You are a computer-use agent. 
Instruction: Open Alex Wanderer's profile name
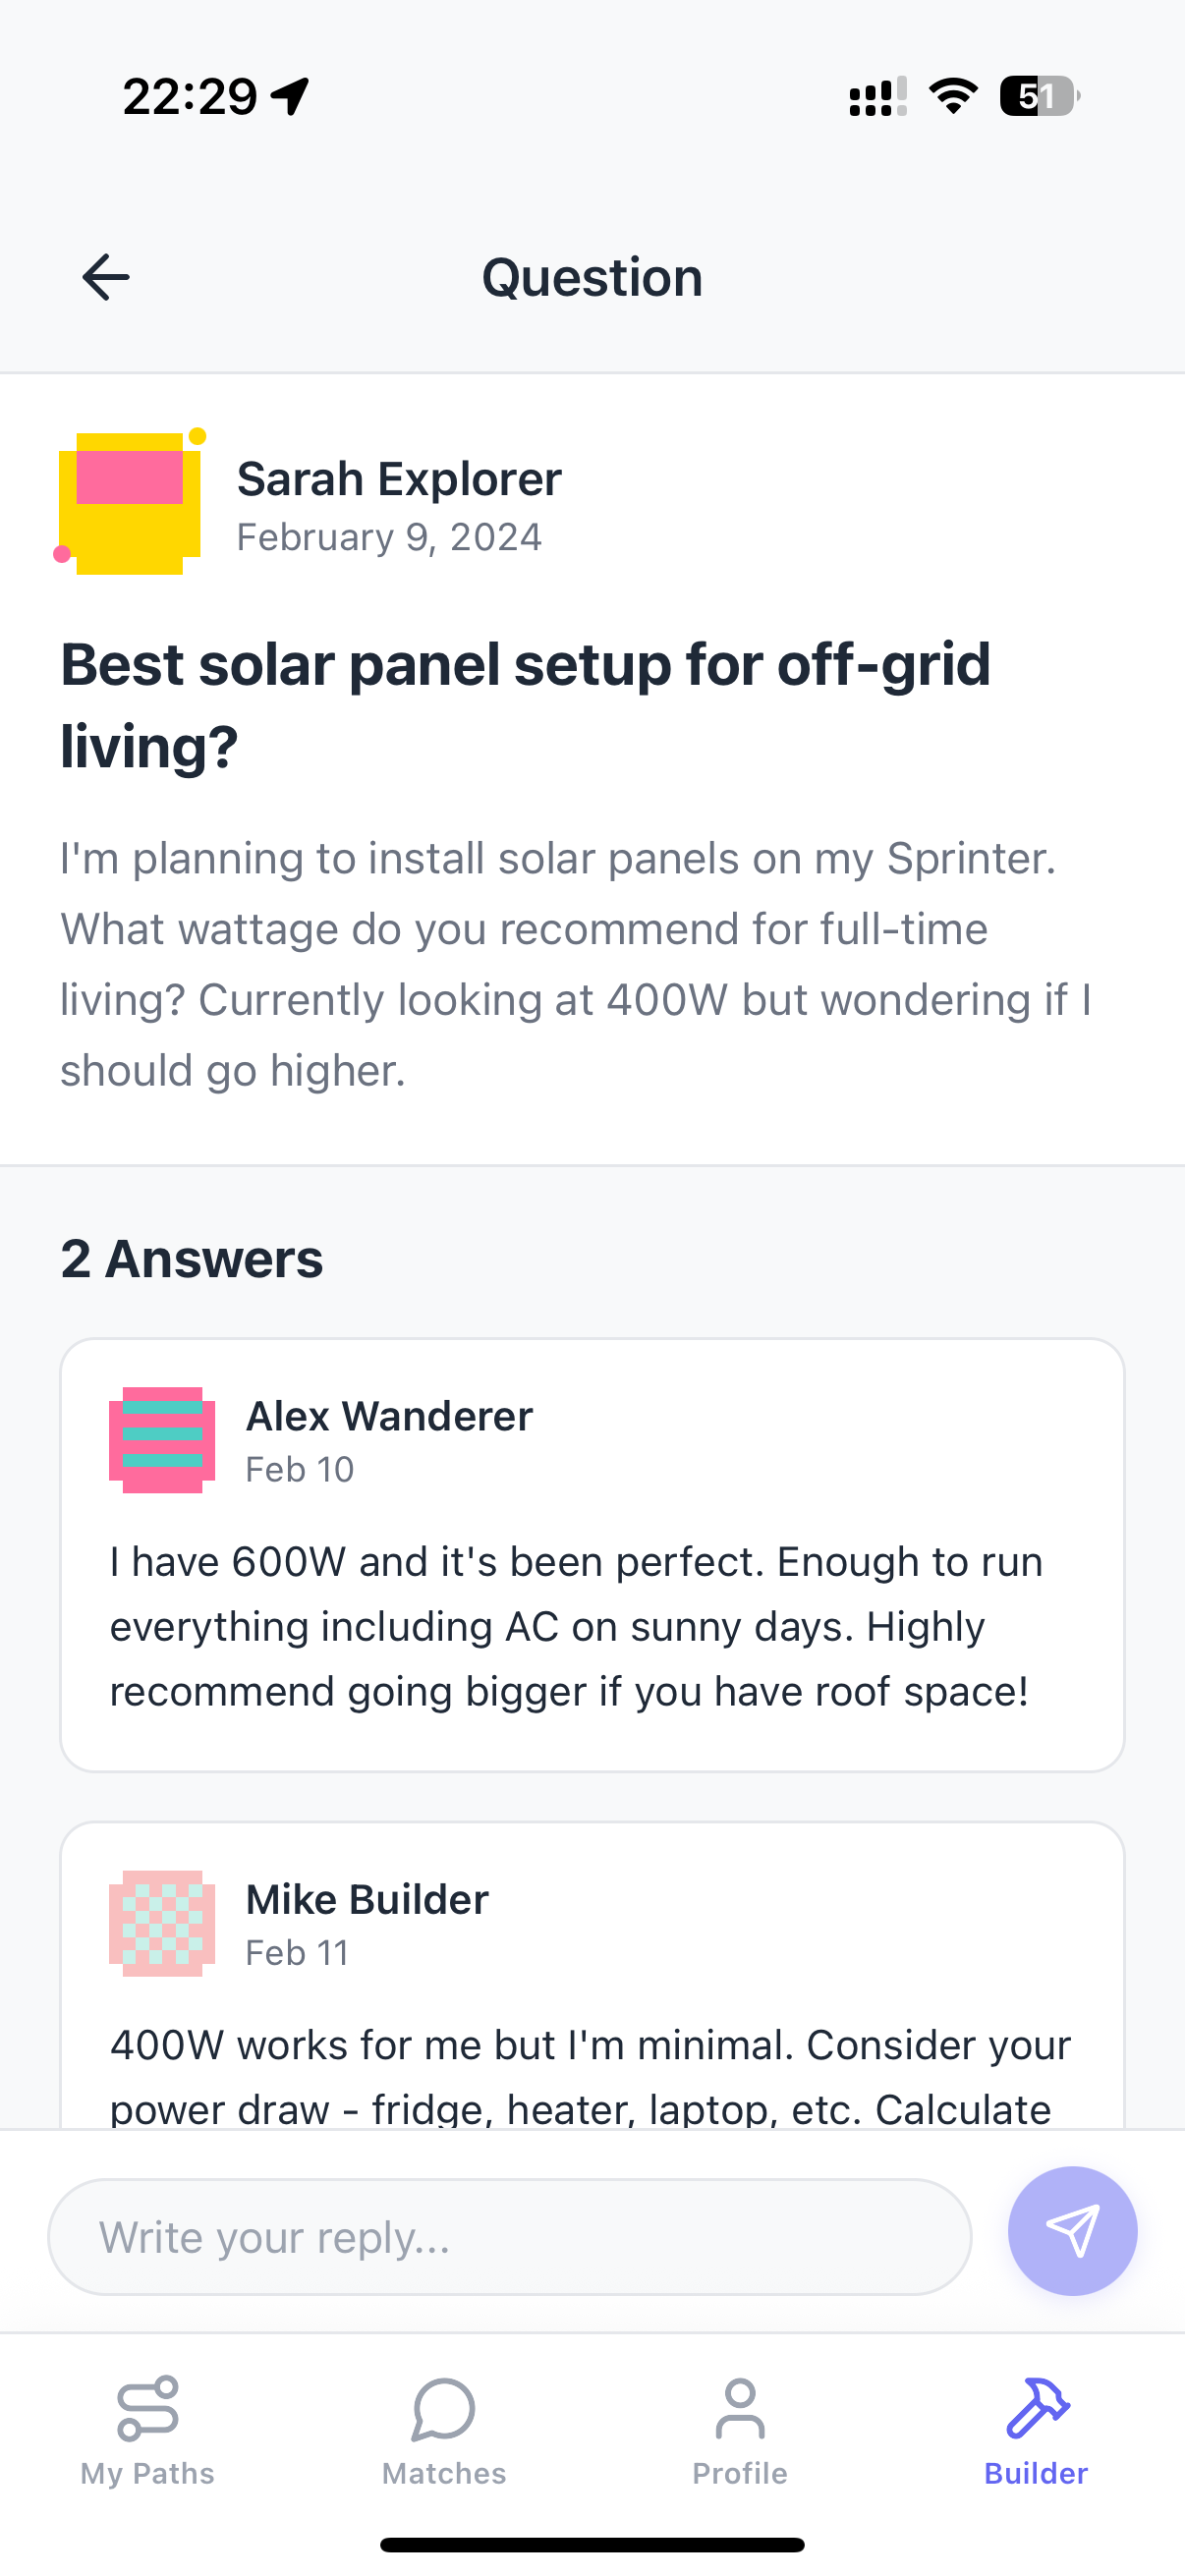point(389,1416)
